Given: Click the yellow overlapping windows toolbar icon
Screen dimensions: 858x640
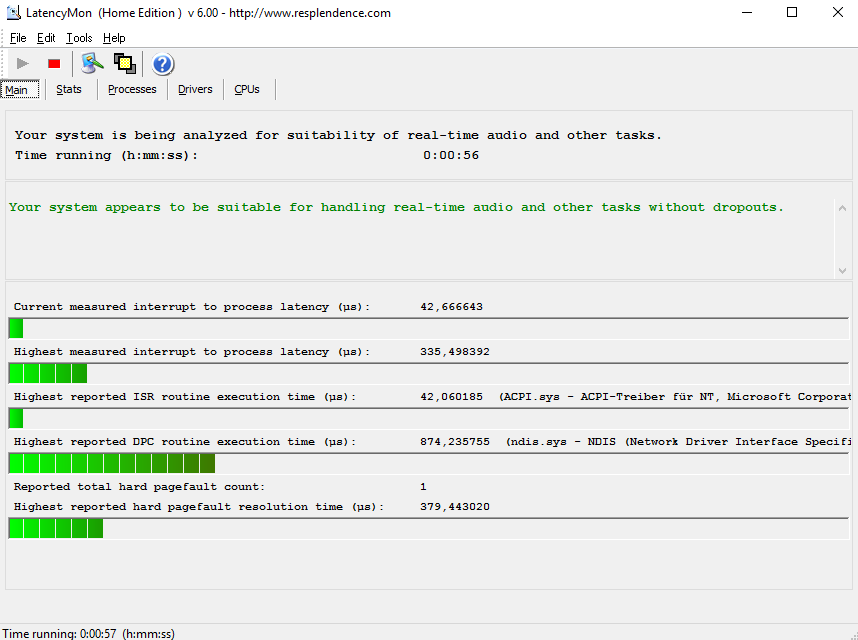Looking at the screenshot, I should pos(124,64).
